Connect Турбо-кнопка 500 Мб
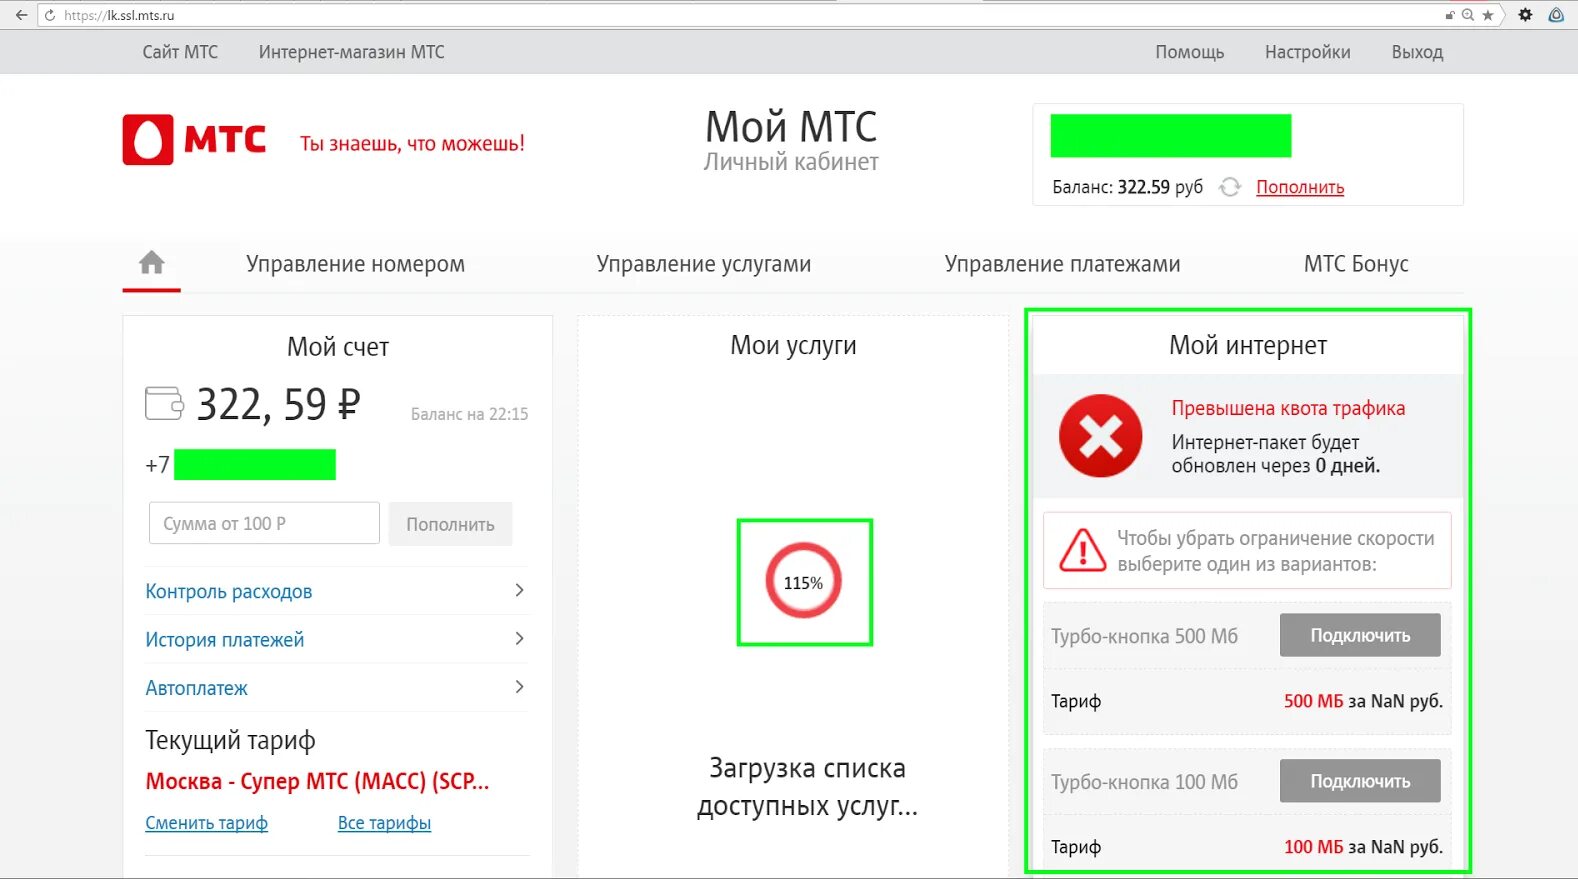The image size is (1578, 879). (1360, 635)
